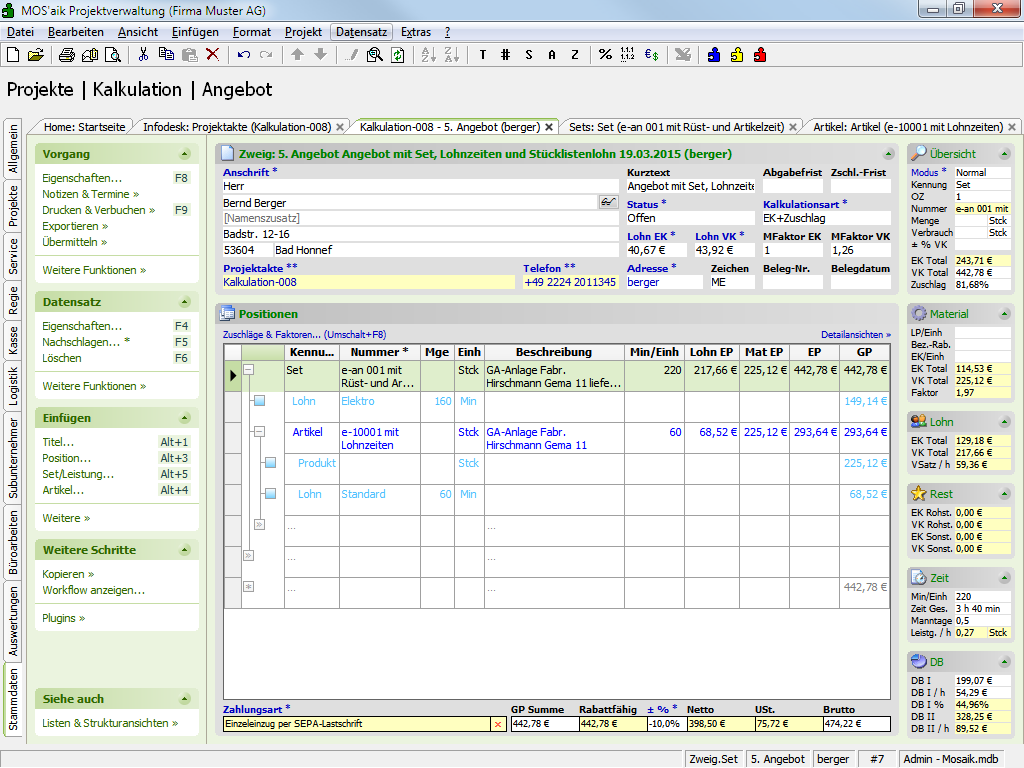
Task: Click the address lookup icon beside Bernd Berger
Action: (x=608, y=202)
